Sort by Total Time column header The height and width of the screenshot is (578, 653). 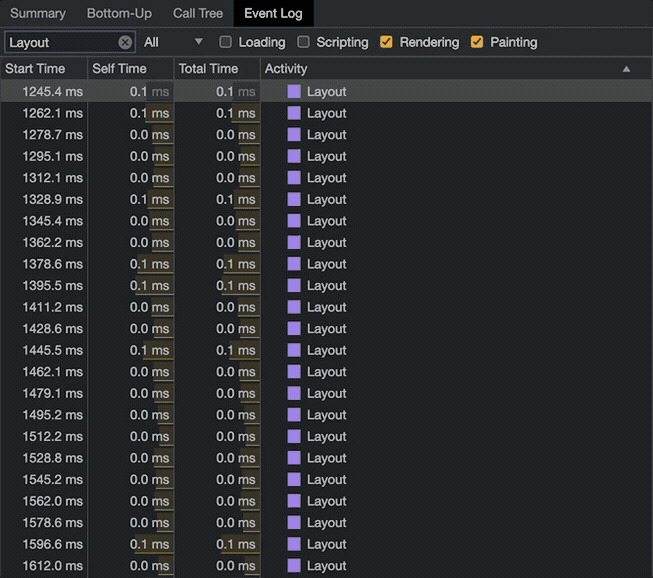point(217,69)
